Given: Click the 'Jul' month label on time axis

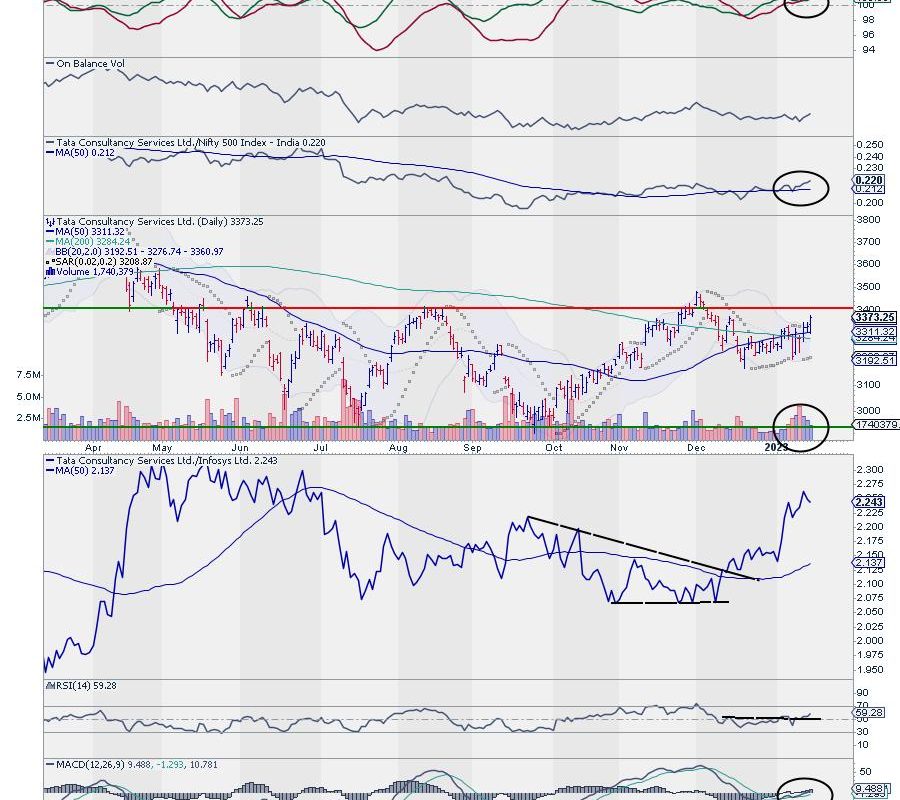Looking at the screenshot, I should coord(321,448).
